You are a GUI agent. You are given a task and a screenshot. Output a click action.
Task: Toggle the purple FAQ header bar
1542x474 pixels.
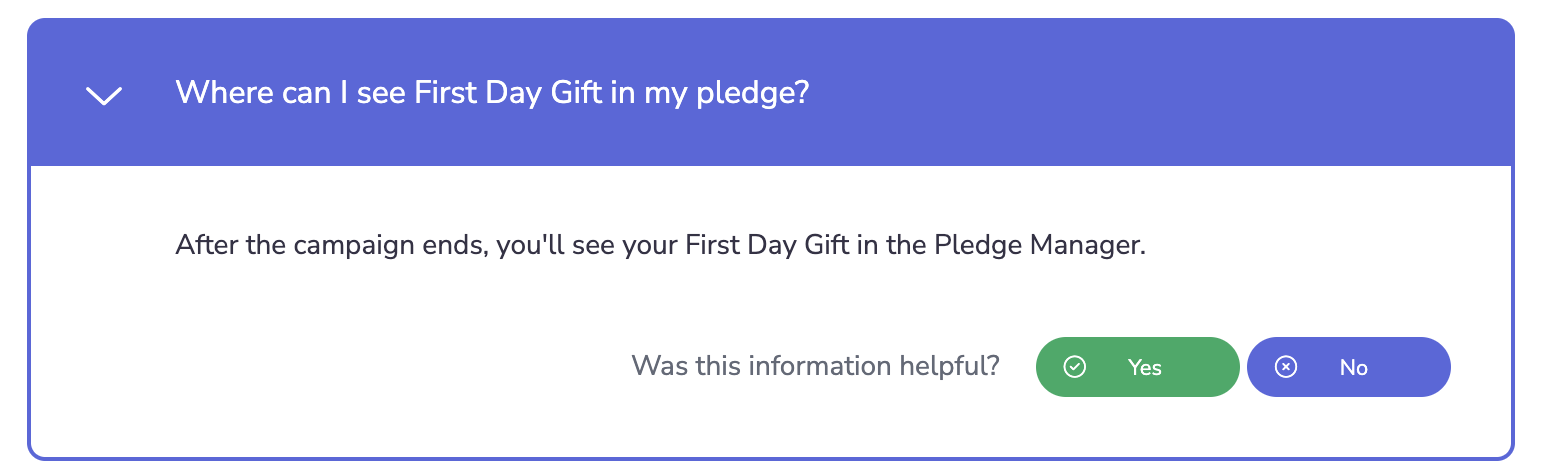point(771,92)
